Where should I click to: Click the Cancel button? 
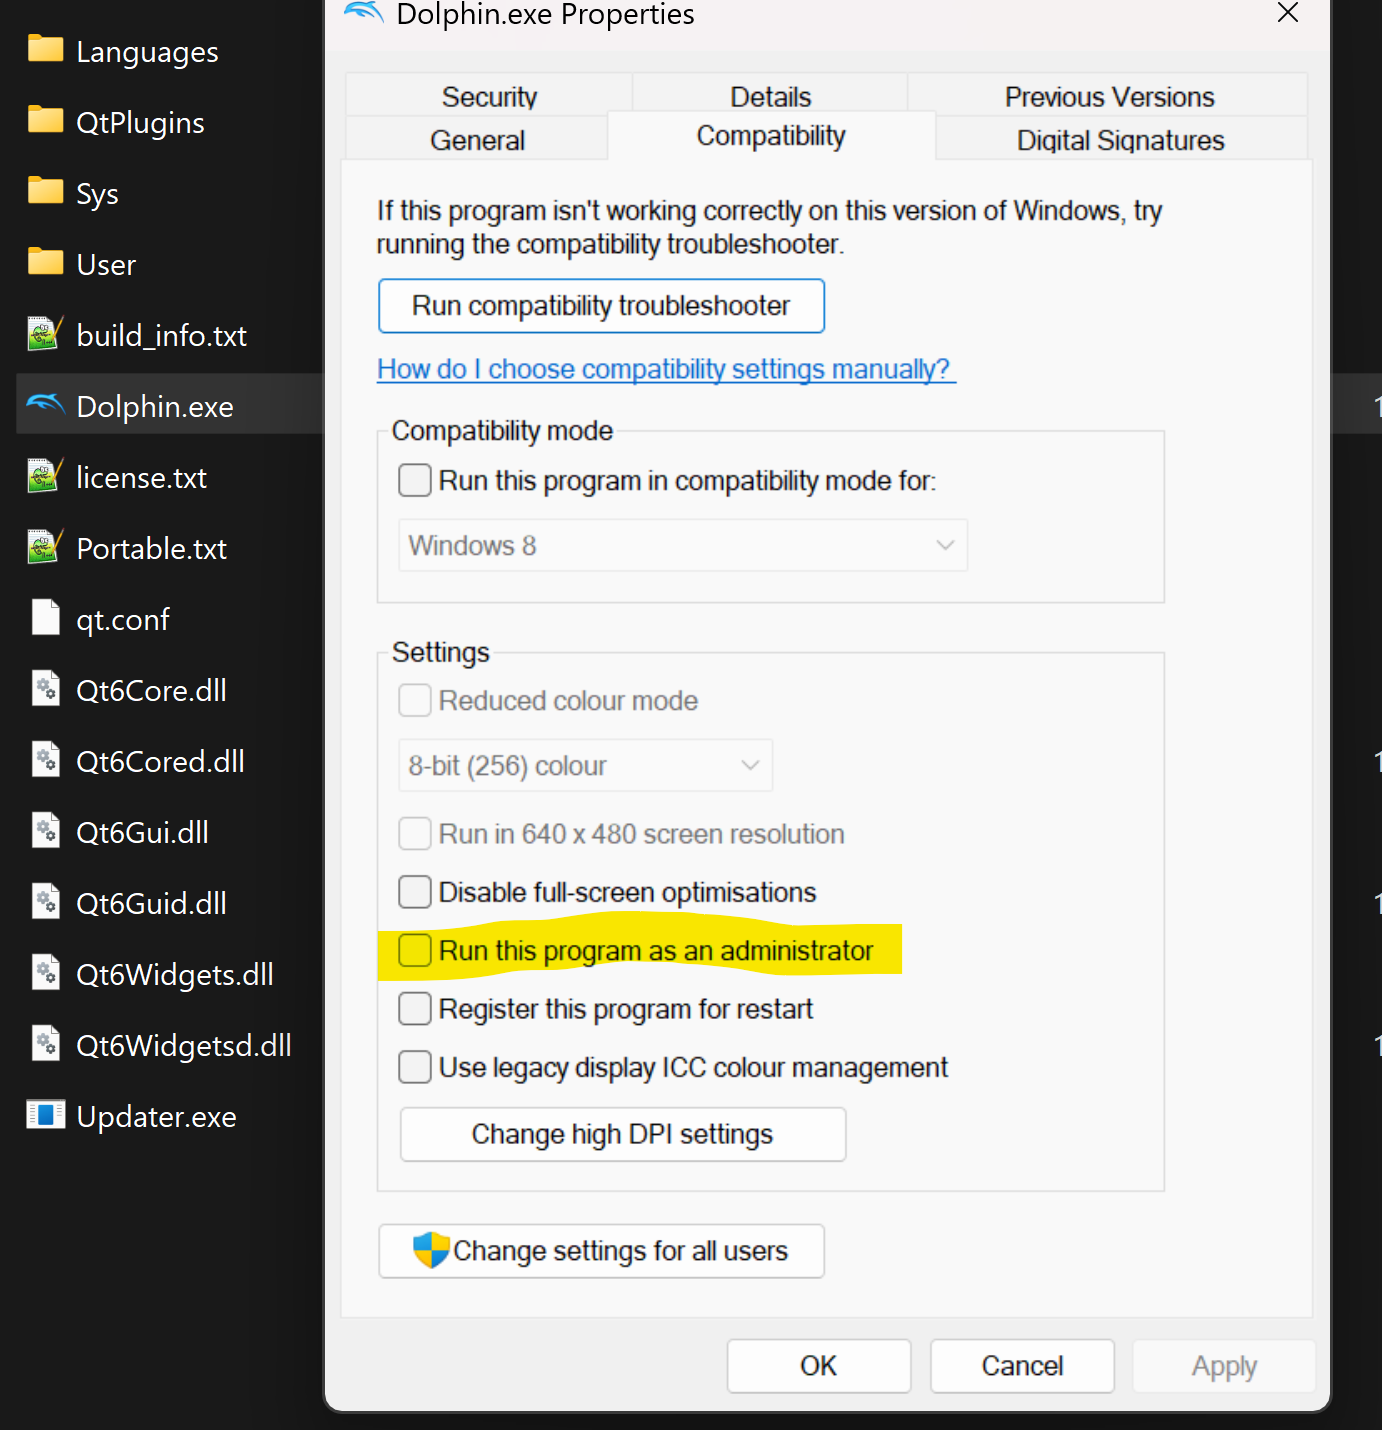tap(1022, 1366)
